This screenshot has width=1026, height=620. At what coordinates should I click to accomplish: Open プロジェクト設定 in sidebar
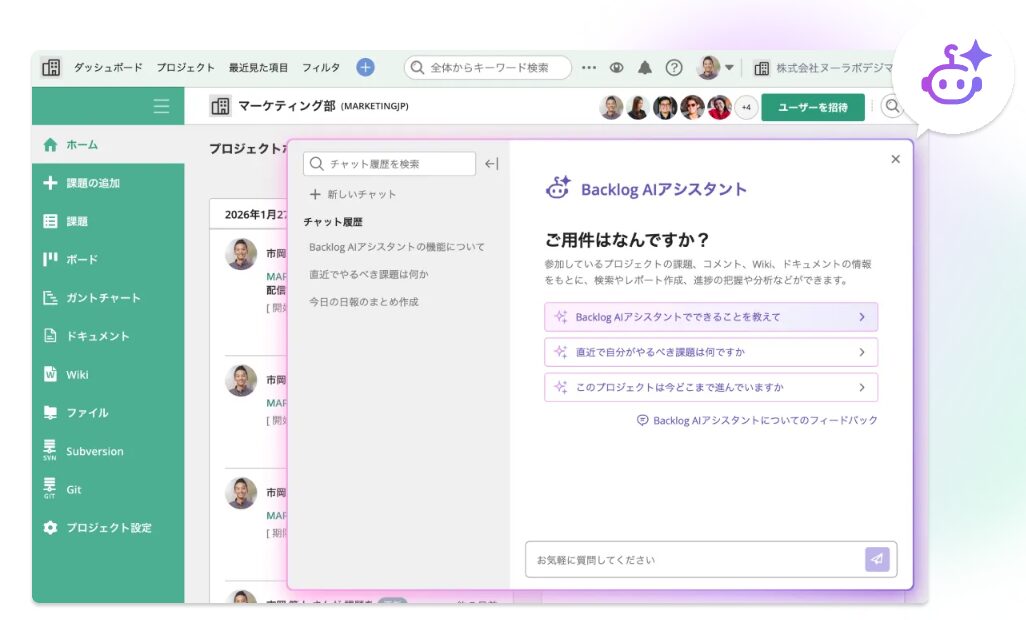point(108,527)
